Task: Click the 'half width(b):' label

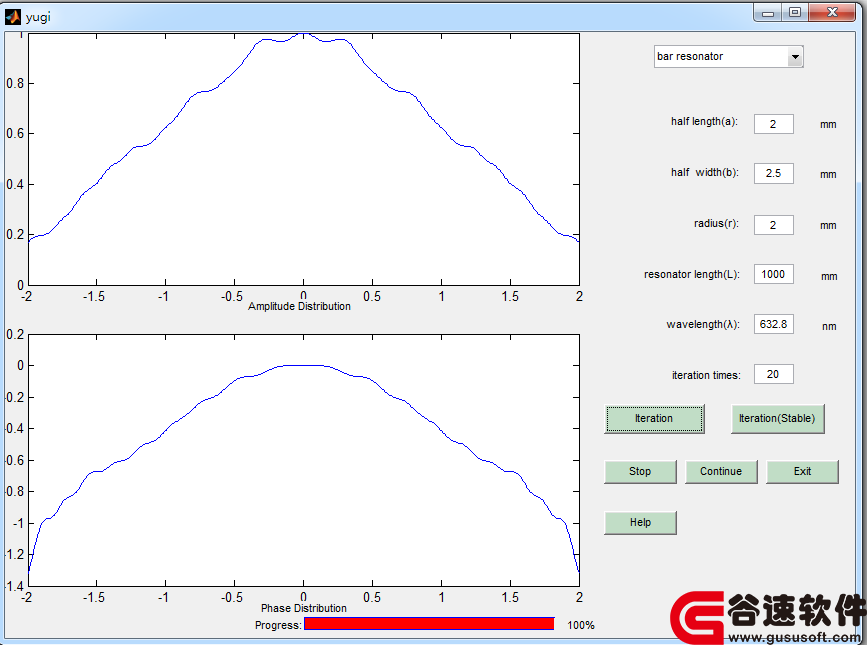Action: point(704,172)
